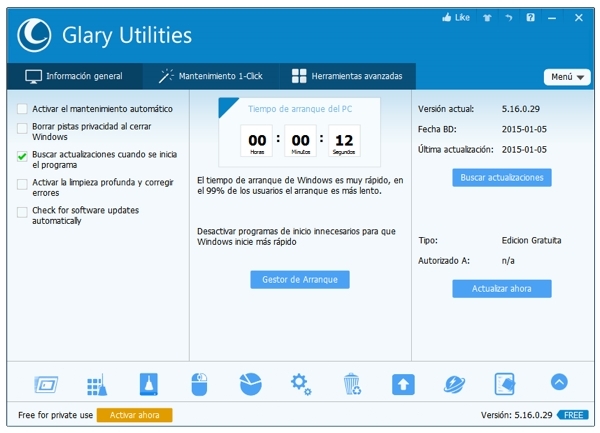Click the undo restore arrow icon
The height and width of the screenshot is (433, 600).
tap(509, 18)
